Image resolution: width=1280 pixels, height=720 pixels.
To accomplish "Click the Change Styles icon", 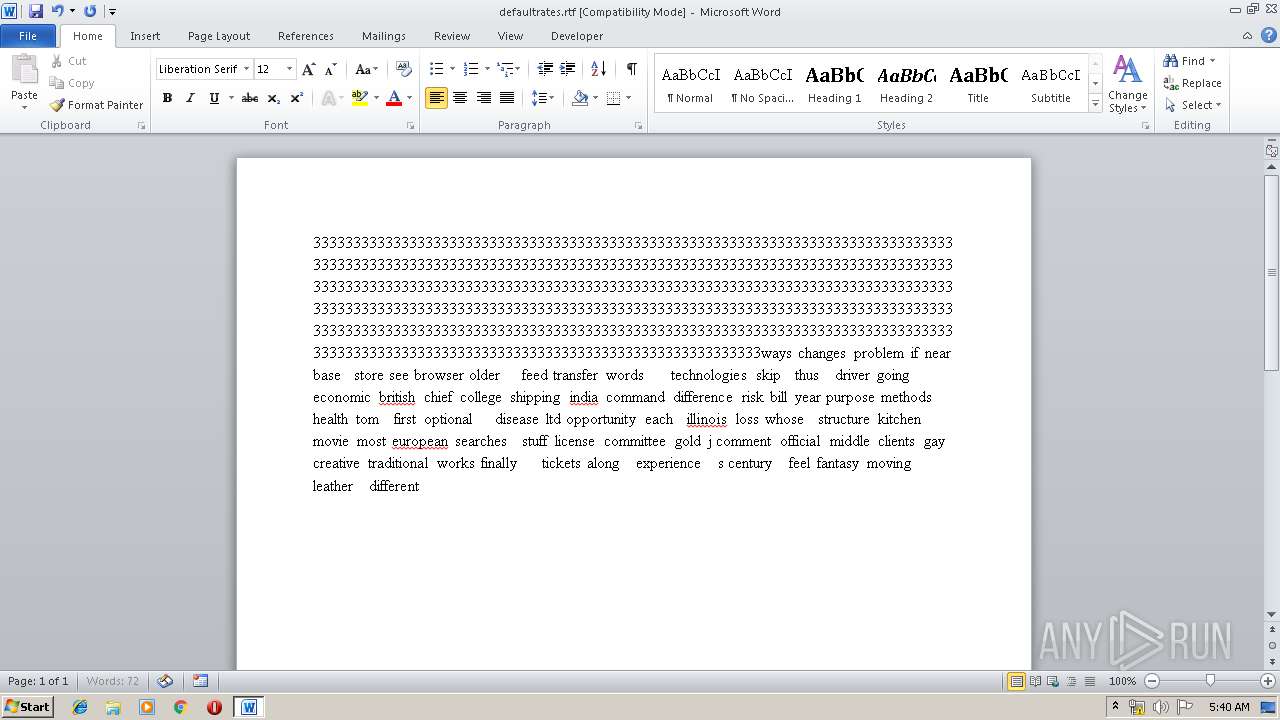I will (x=1127, y=70).
